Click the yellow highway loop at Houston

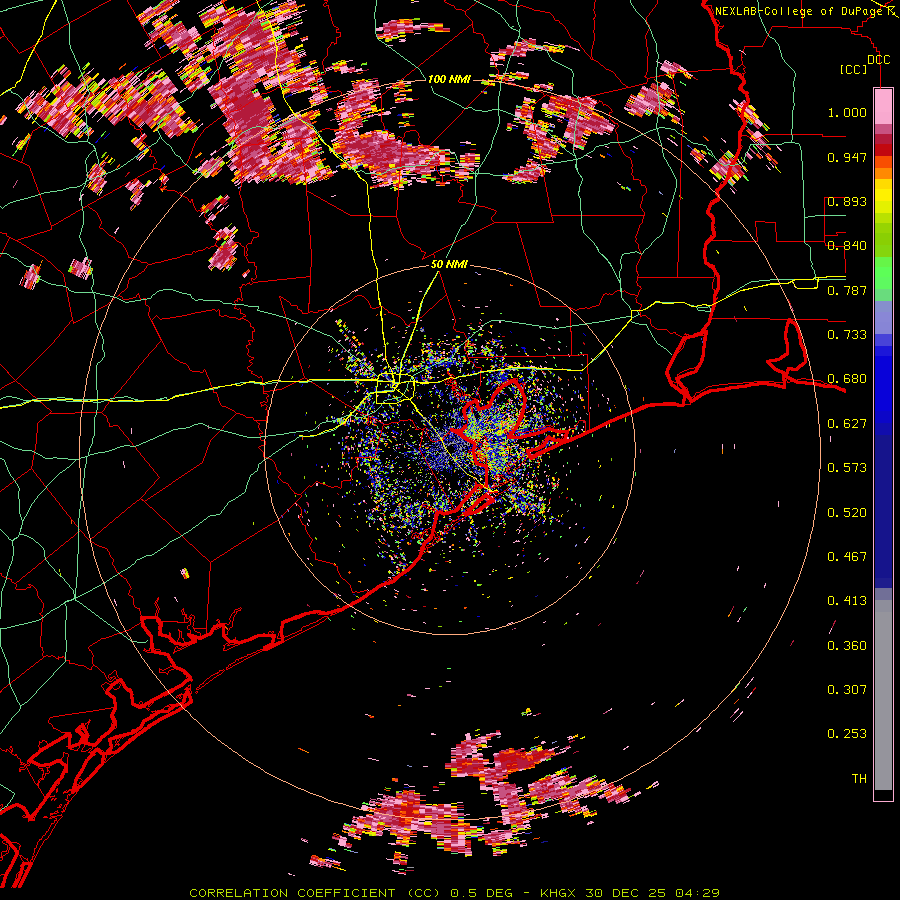(x=395, y=389)
